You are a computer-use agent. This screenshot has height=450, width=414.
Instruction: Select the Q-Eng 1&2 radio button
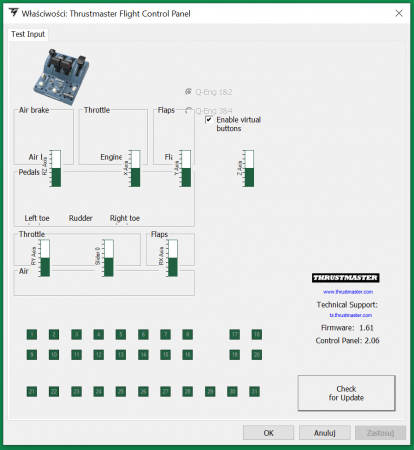pos(188,92)
